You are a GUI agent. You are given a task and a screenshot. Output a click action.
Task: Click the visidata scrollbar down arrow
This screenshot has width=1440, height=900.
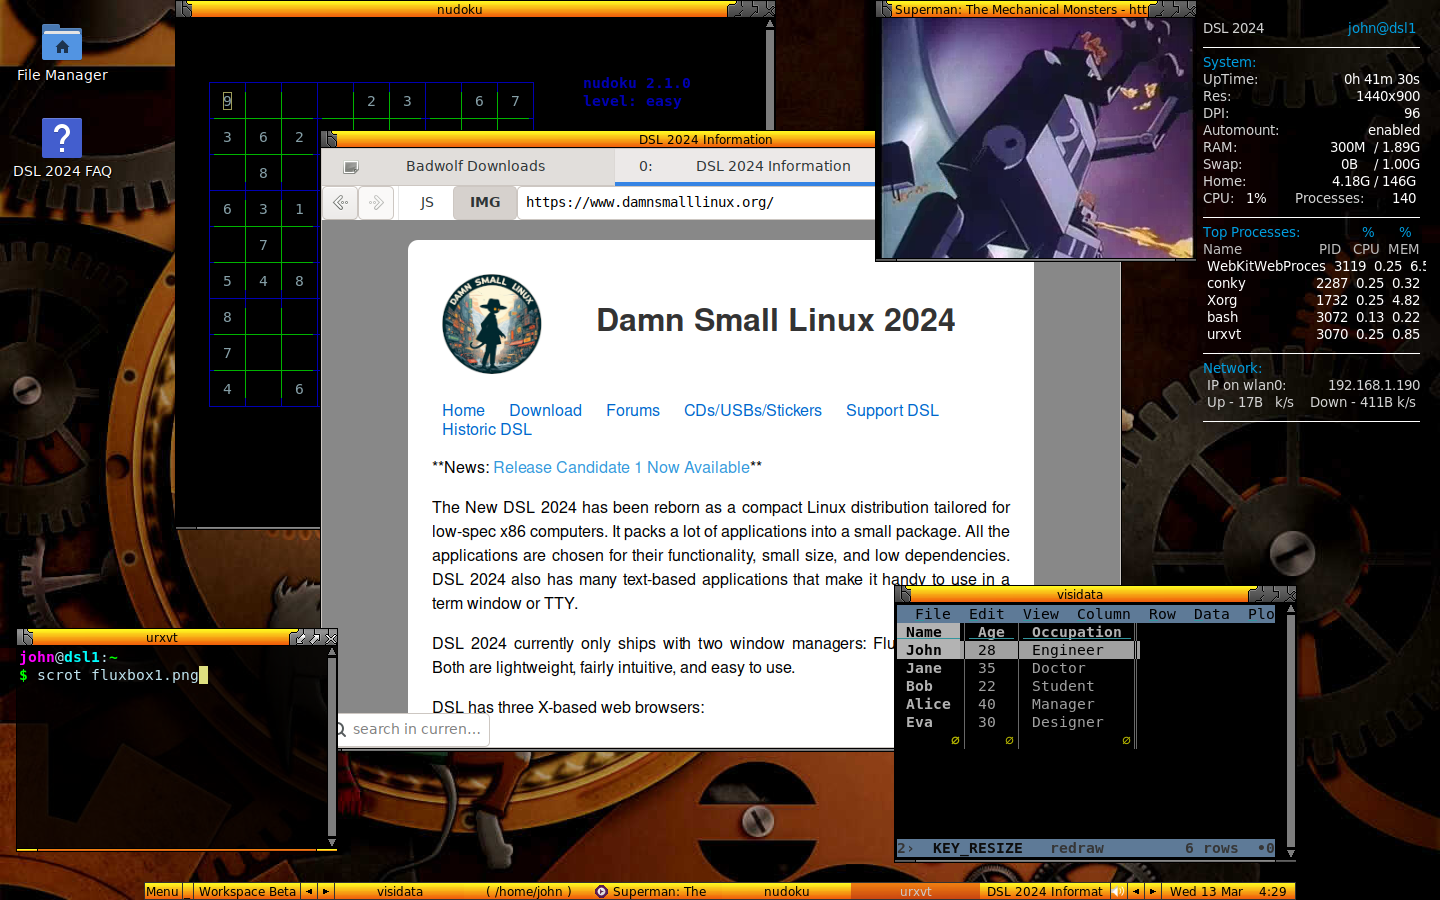tap(1291, 853)
